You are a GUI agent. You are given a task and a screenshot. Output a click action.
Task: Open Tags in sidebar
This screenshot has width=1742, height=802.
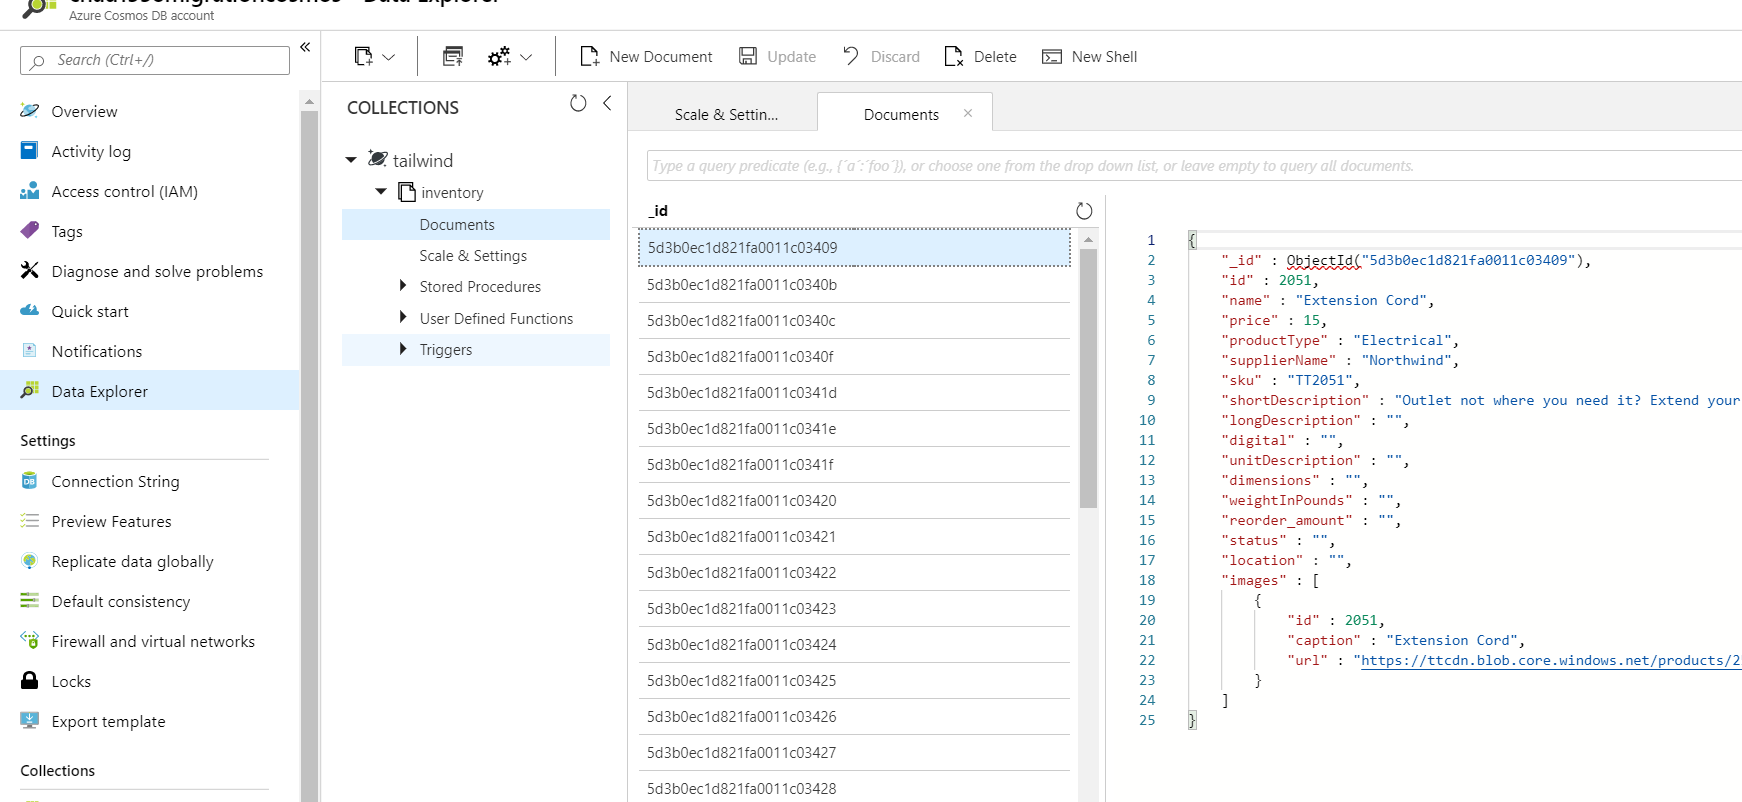pyautogui.click(x=150, y=231)
